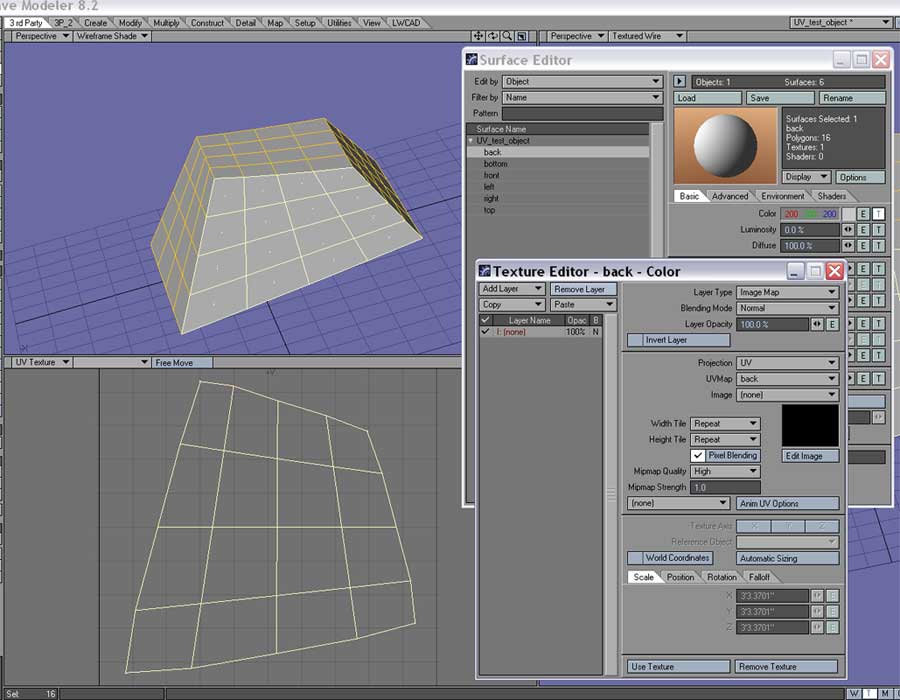Image resolution: width=900 pixels, height=700 pixels.
Task: Open the UV_test_object current object dropdown
Action: click(840, 22)
